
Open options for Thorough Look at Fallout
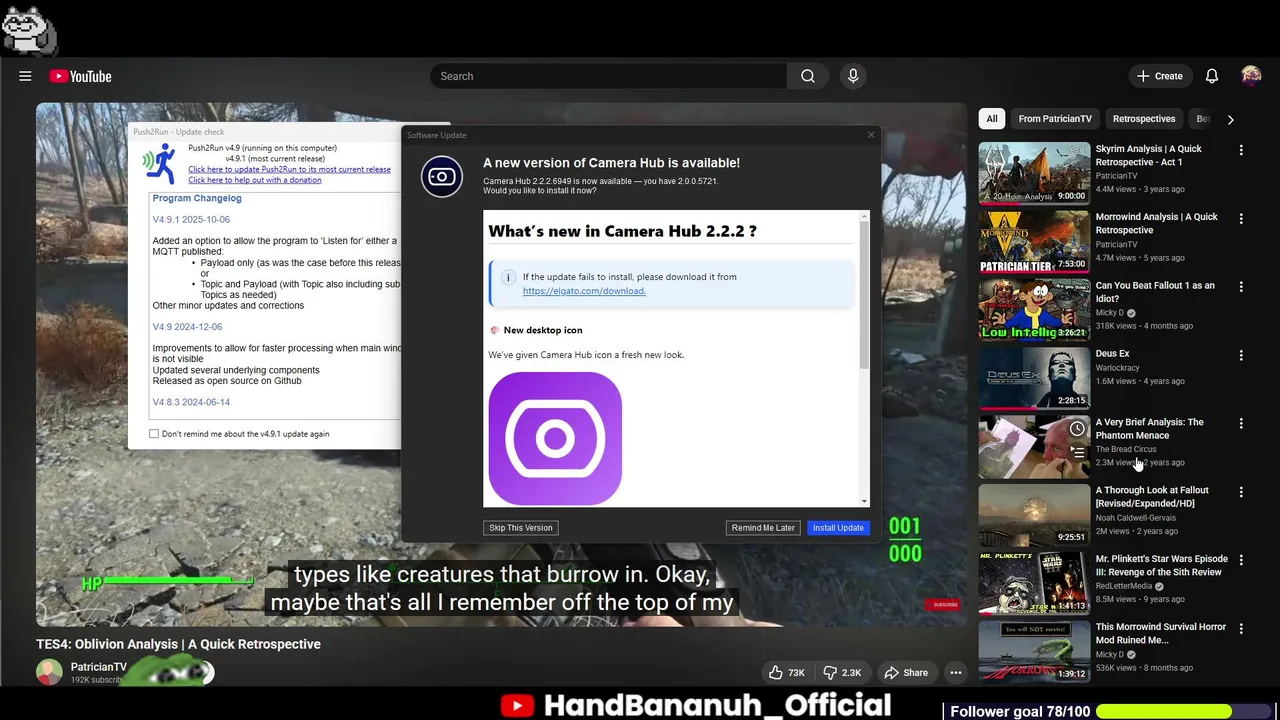tap(1241, 492)
